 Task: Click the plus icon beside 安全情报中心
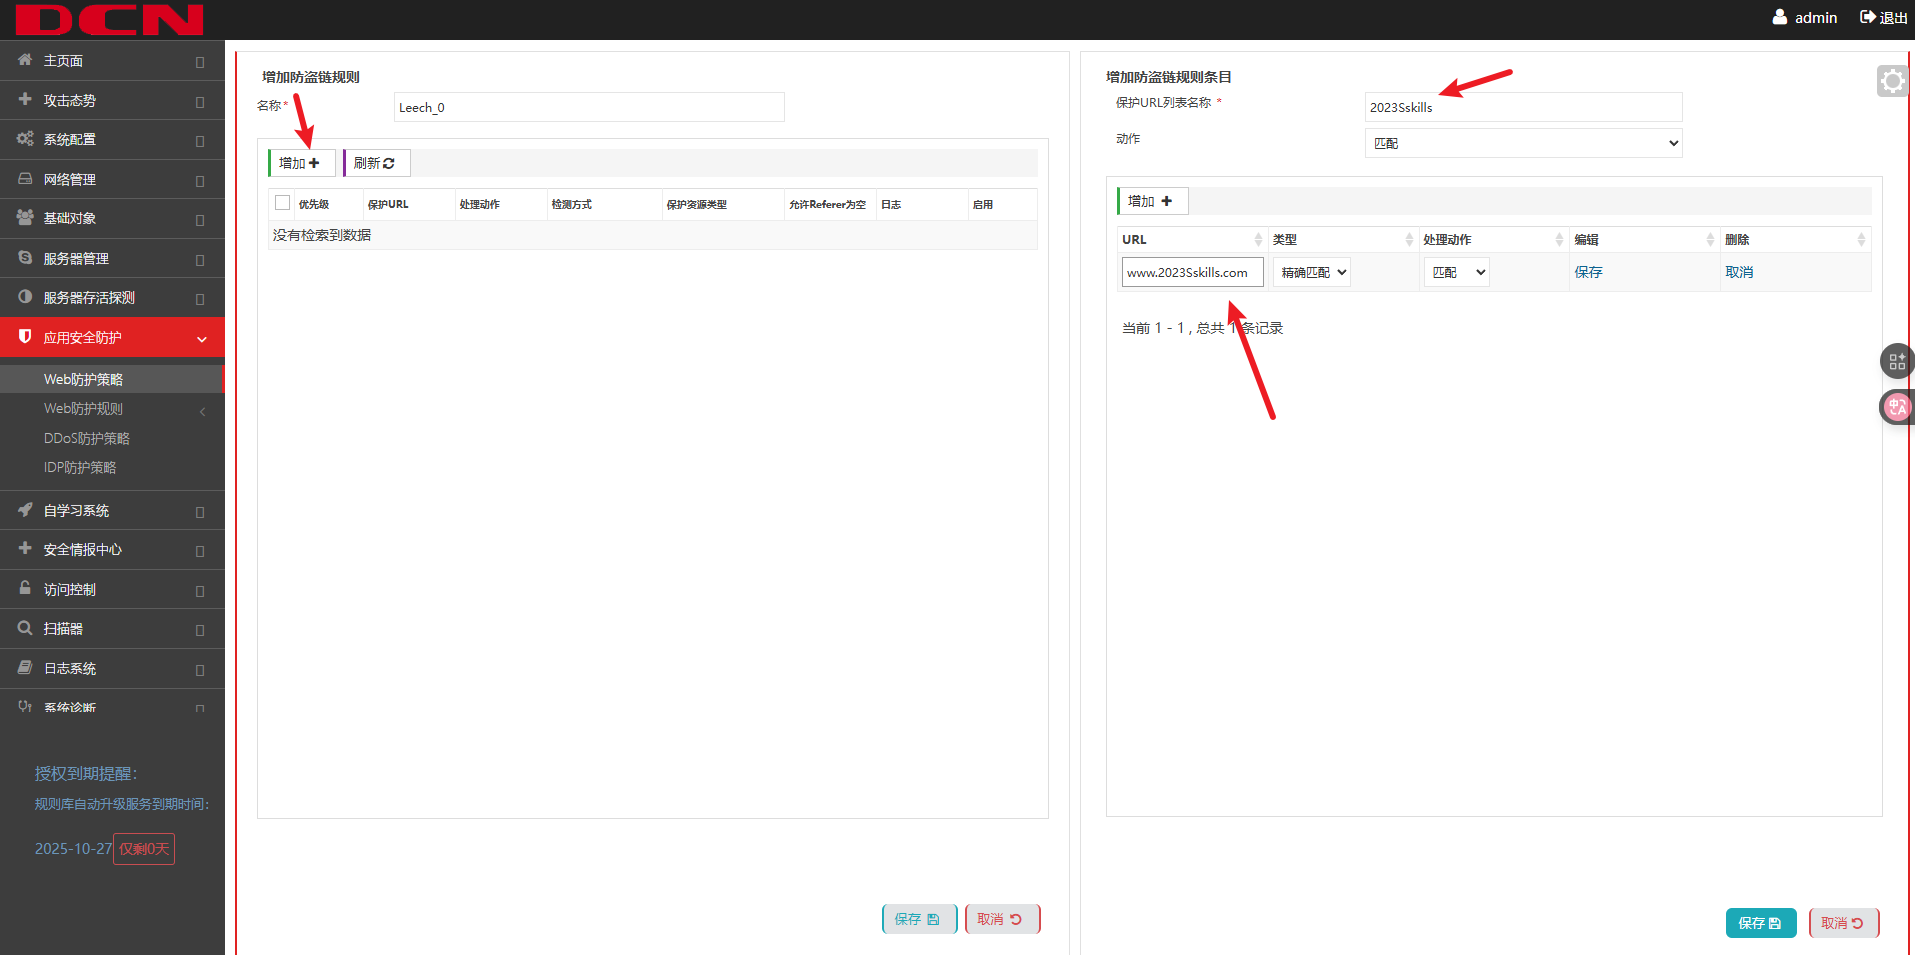tap(25, 548)
